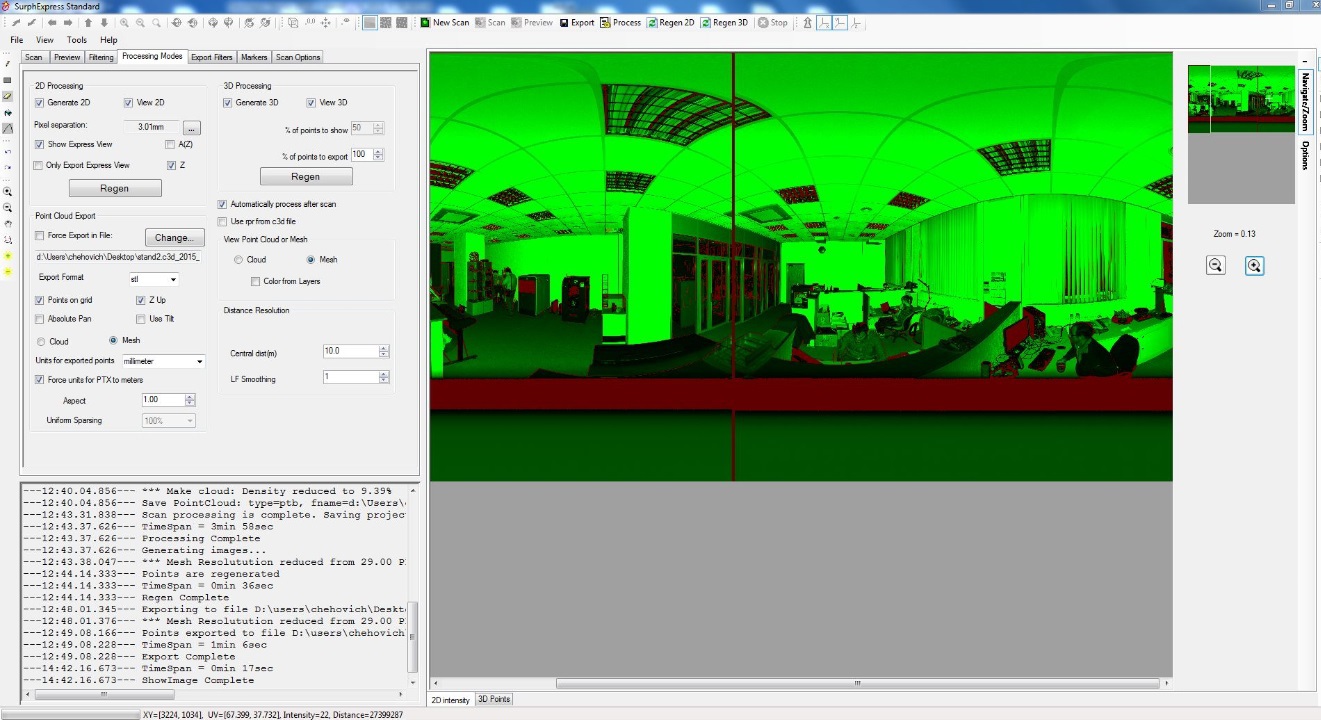Image resolution: width=1321 pixels, height=720 pixels.
Task: Click the zoom in icon in left sidebar
Action: pyautogui.click(x=8, y=191)
